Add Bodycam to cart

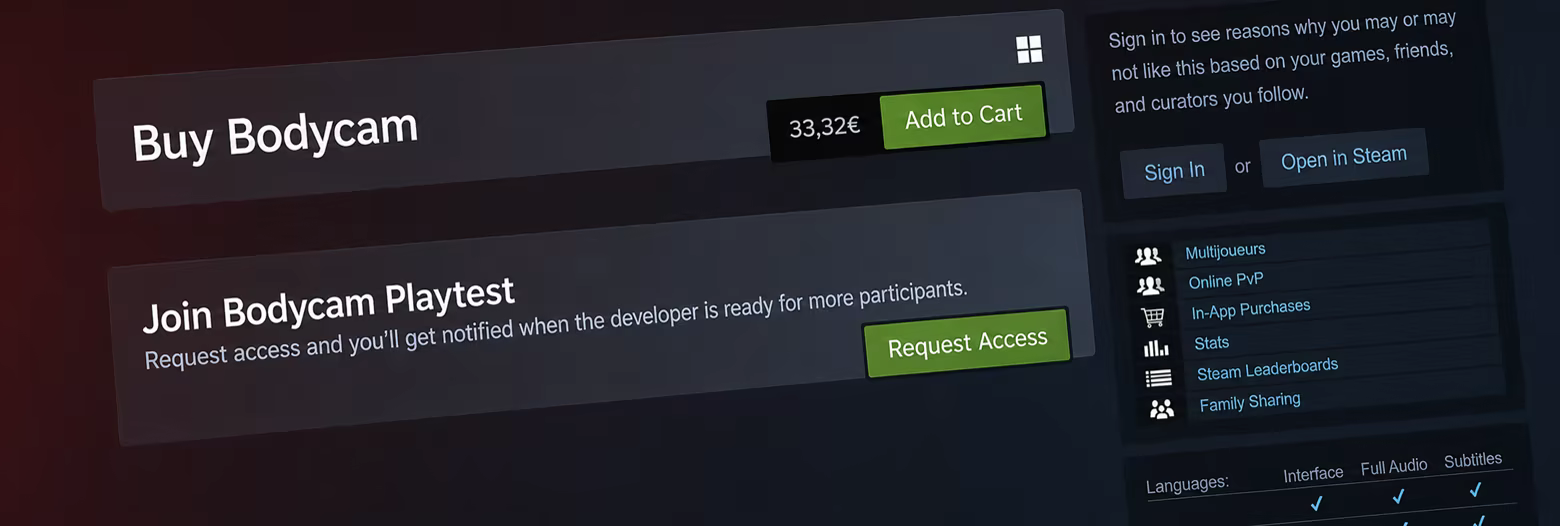pos(963,117)
